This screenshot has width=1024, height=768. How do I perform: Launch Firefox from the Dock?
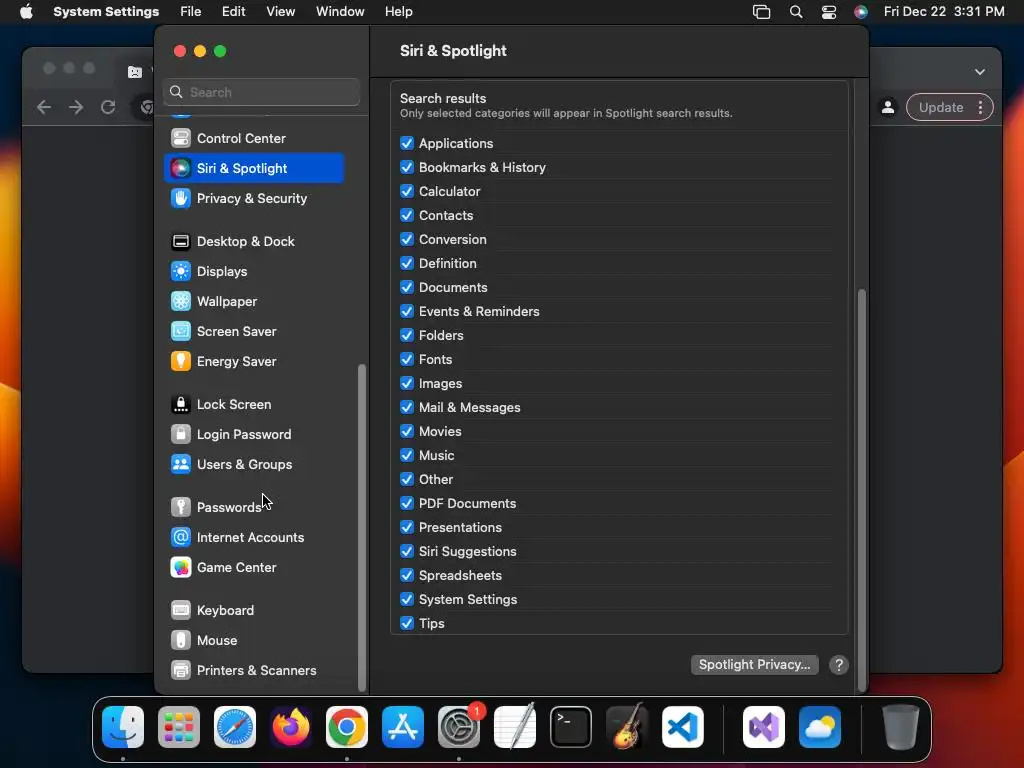[291, 727]
